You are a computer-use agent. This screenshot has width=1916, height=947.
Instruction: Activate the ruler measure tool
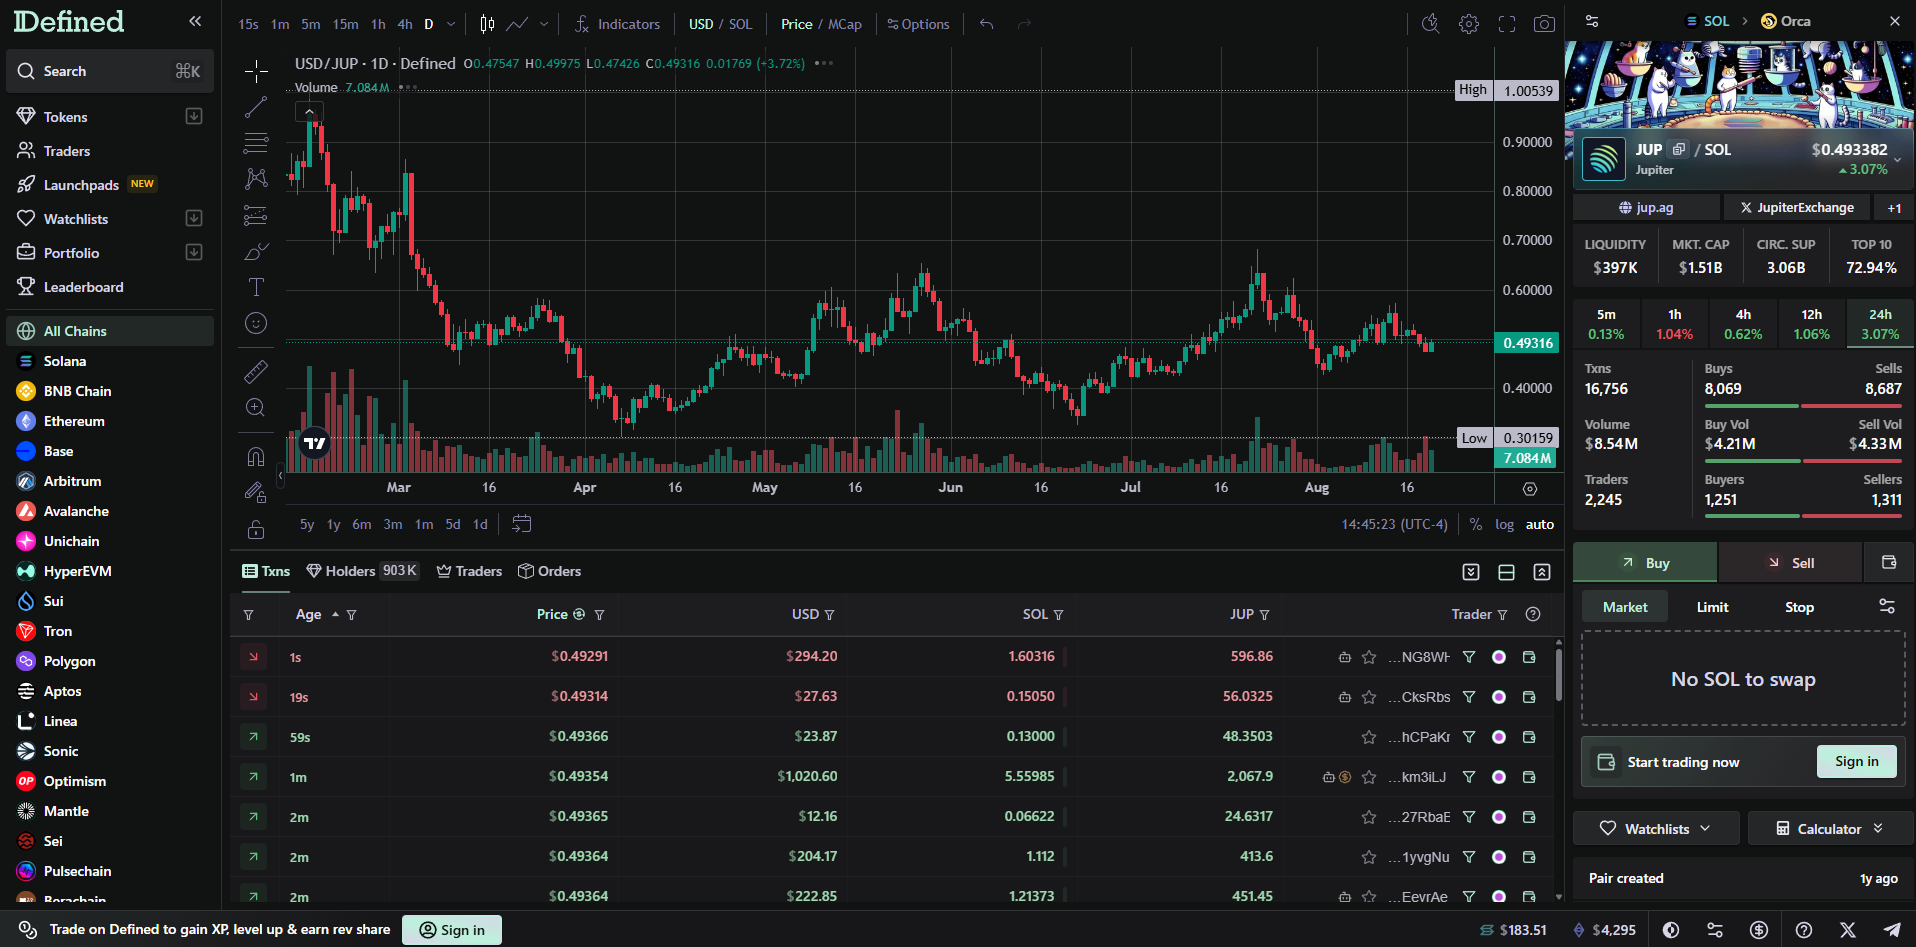[x=256, y=372]
